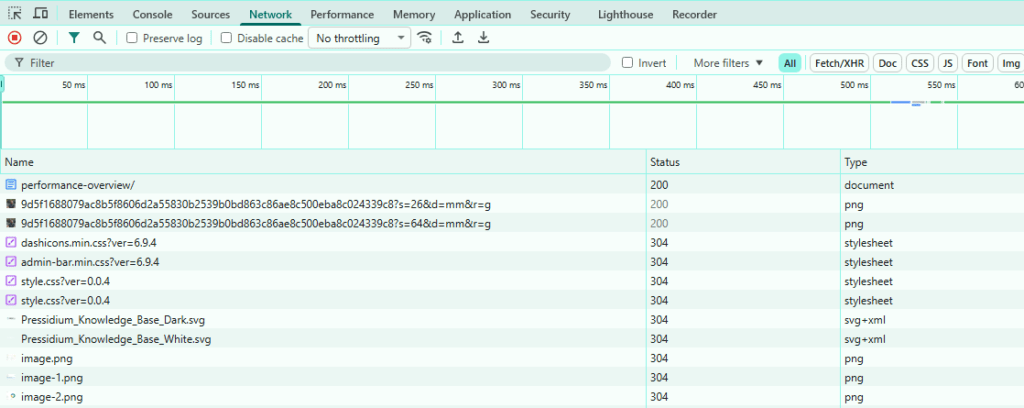Open the Recorder tab
Image resolution: width=1024 pixels, height=408 pixels.
click(694, 14)
